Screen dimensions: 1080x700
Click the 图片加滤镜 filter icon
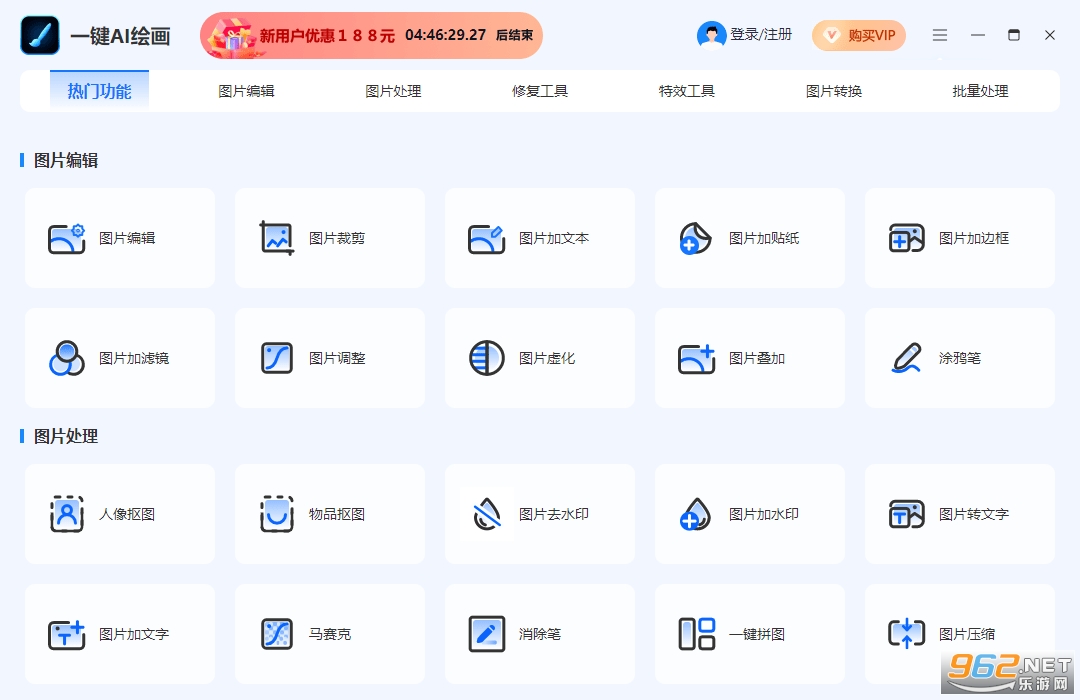tap(67, 358)
